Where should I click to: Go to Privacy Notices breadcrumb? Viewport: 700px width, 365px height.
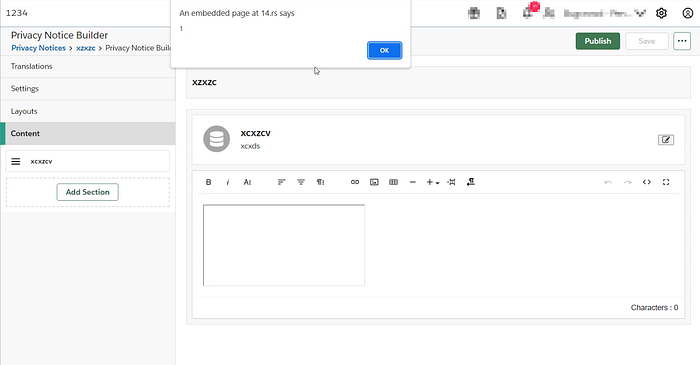pos(38,48)
